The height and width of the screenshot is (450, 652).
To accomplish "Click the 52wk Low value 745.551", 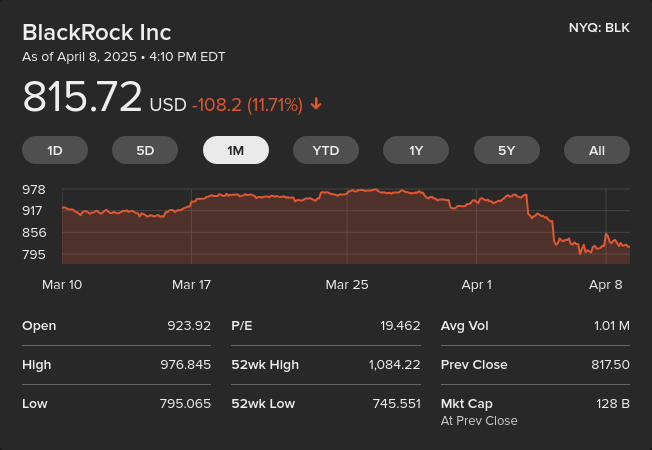I will point(397,403).
